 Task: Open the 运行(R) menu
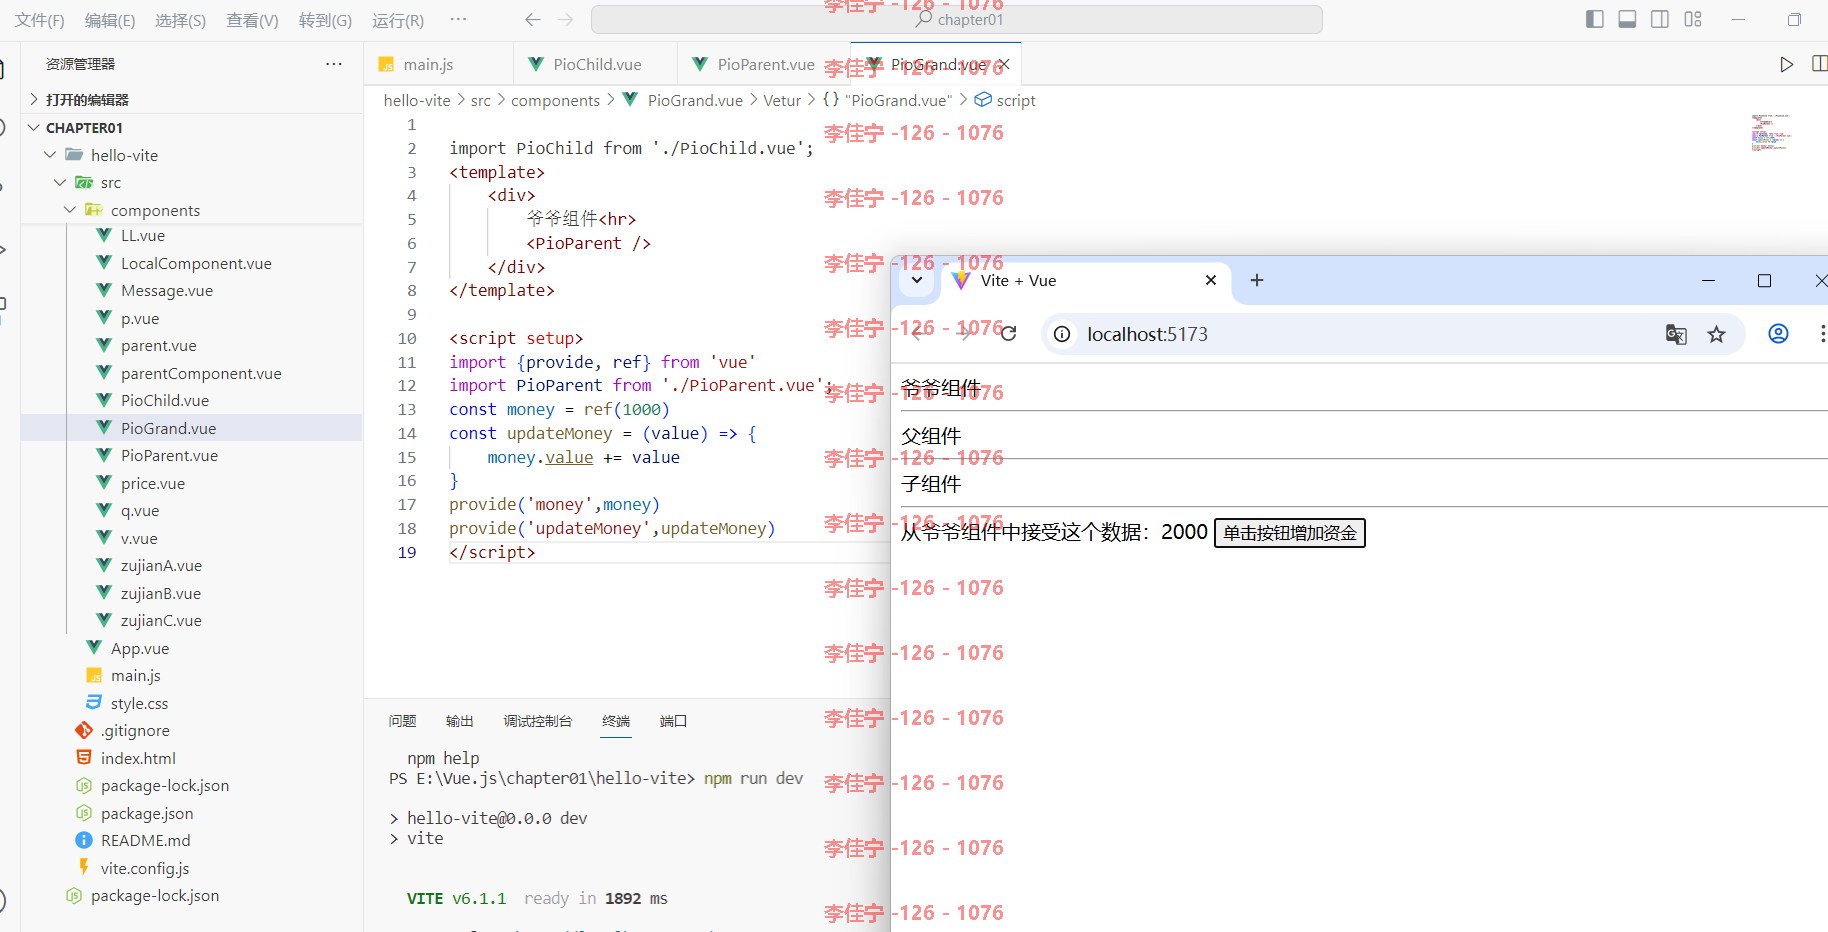point(398,20)
